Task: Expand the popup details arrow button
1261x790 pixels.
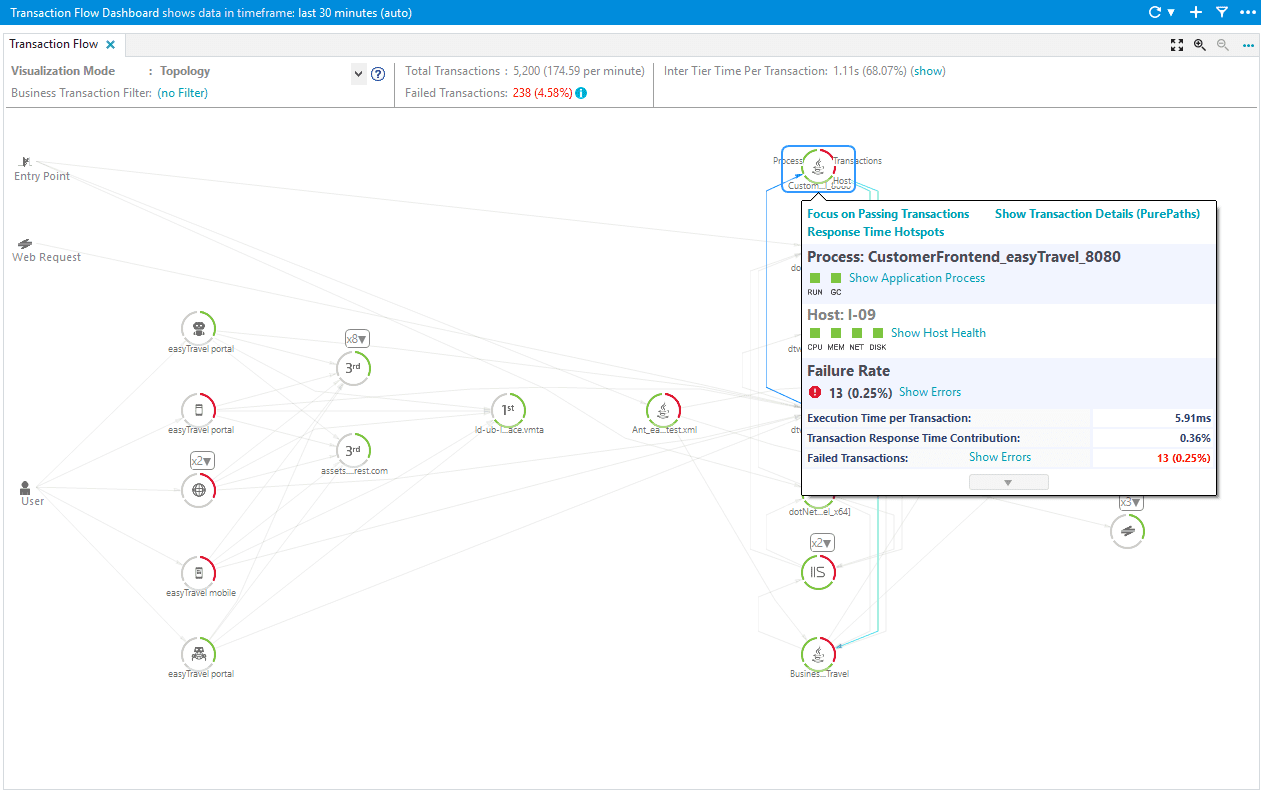Action: (x=1008, y=482)
